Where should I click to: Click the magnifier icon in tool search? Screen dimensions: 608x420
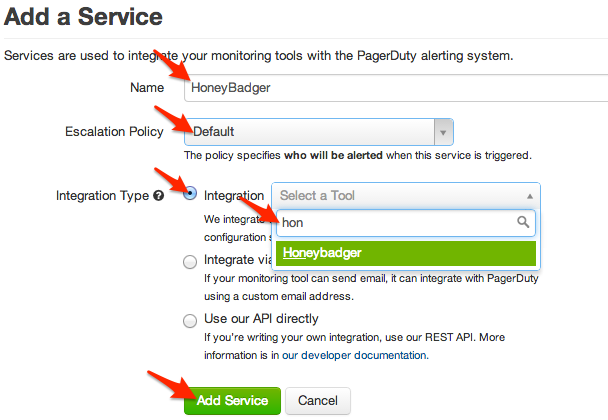click(523, 222)
